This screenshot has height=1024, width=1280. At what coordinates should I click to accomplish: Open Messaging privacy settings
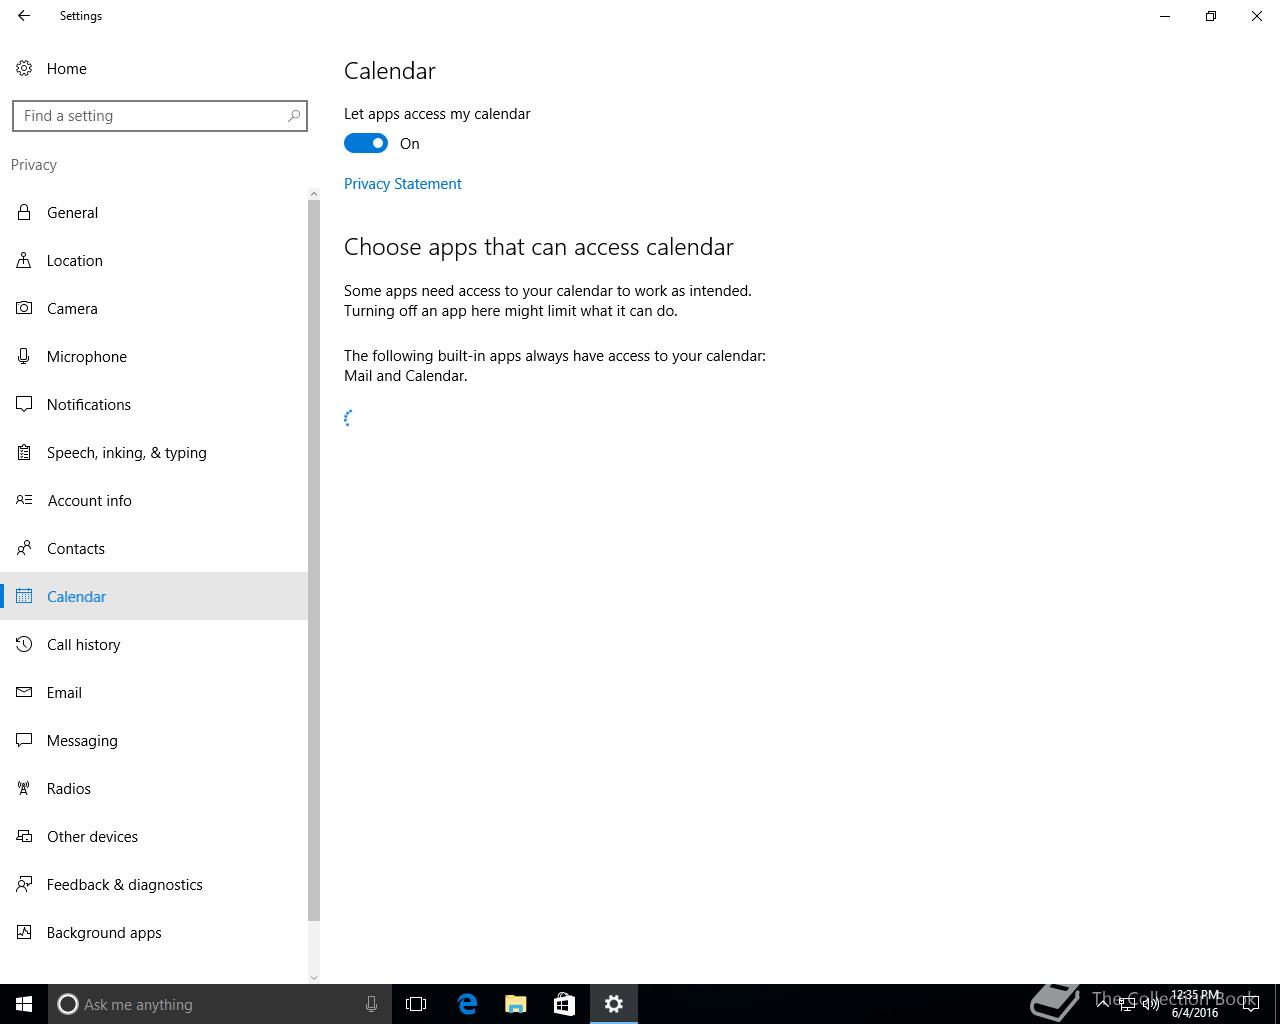154,740
